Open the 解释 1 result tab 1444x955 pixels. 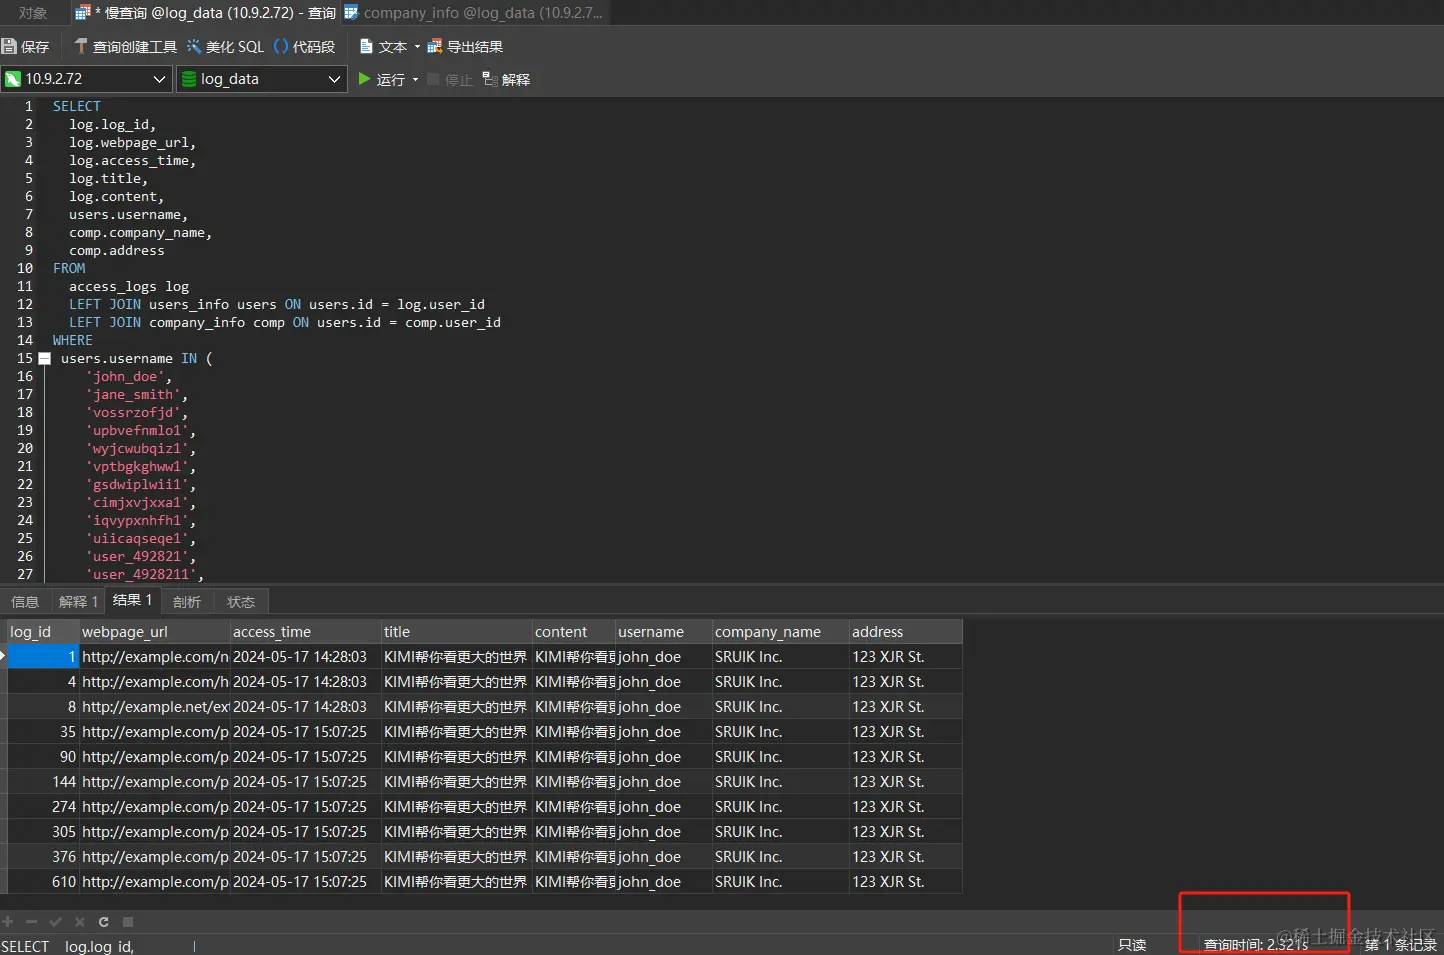pos(78,602)
